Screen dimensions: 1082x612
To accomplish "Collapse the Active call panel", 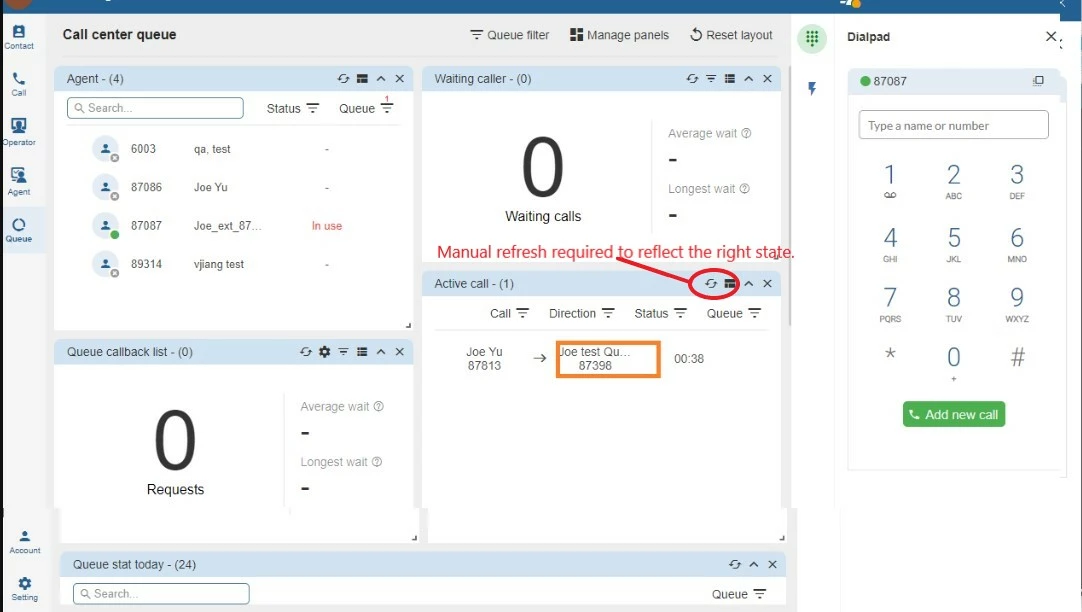I will click(x=749, y=284).
